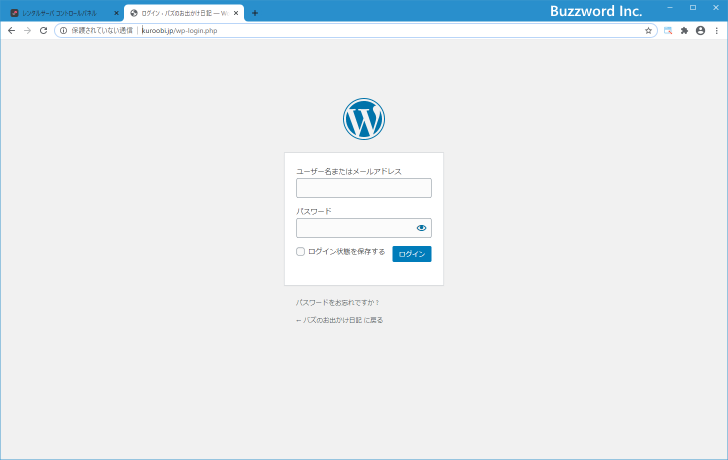Open the extensions puzzle icon
The height and width of the screenshot is (460, 728).
tap(684, 31)
